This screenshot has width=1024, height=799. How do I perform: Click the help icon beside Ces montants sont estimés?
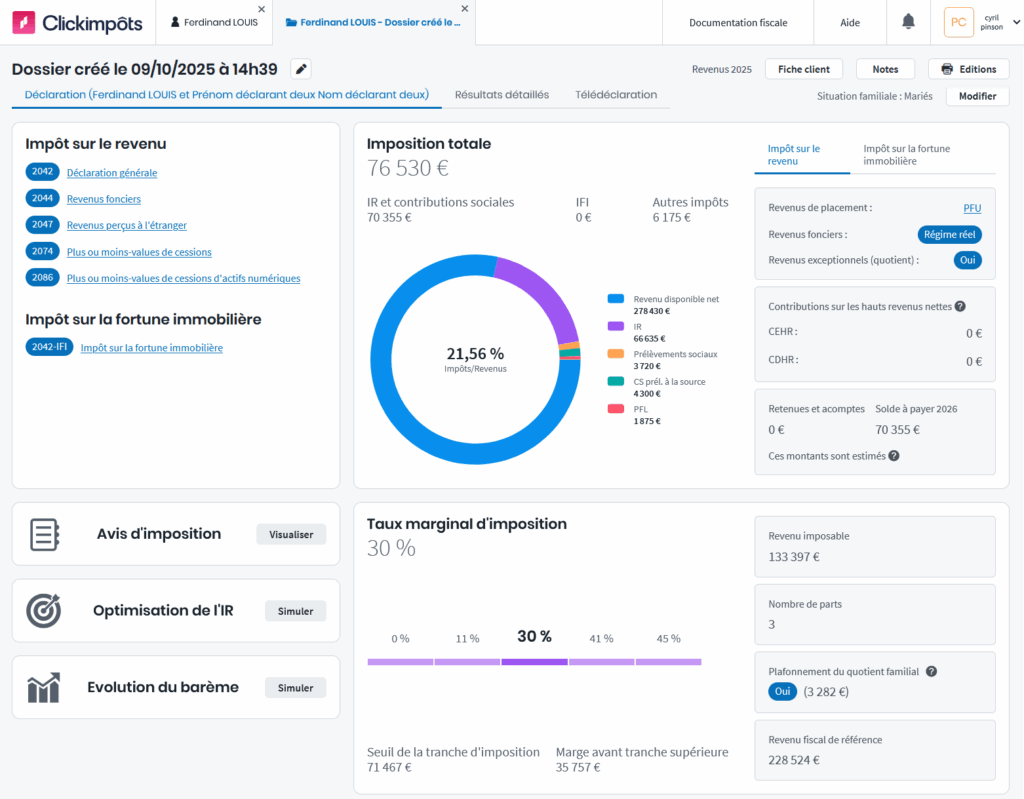(x=894, y=456)
